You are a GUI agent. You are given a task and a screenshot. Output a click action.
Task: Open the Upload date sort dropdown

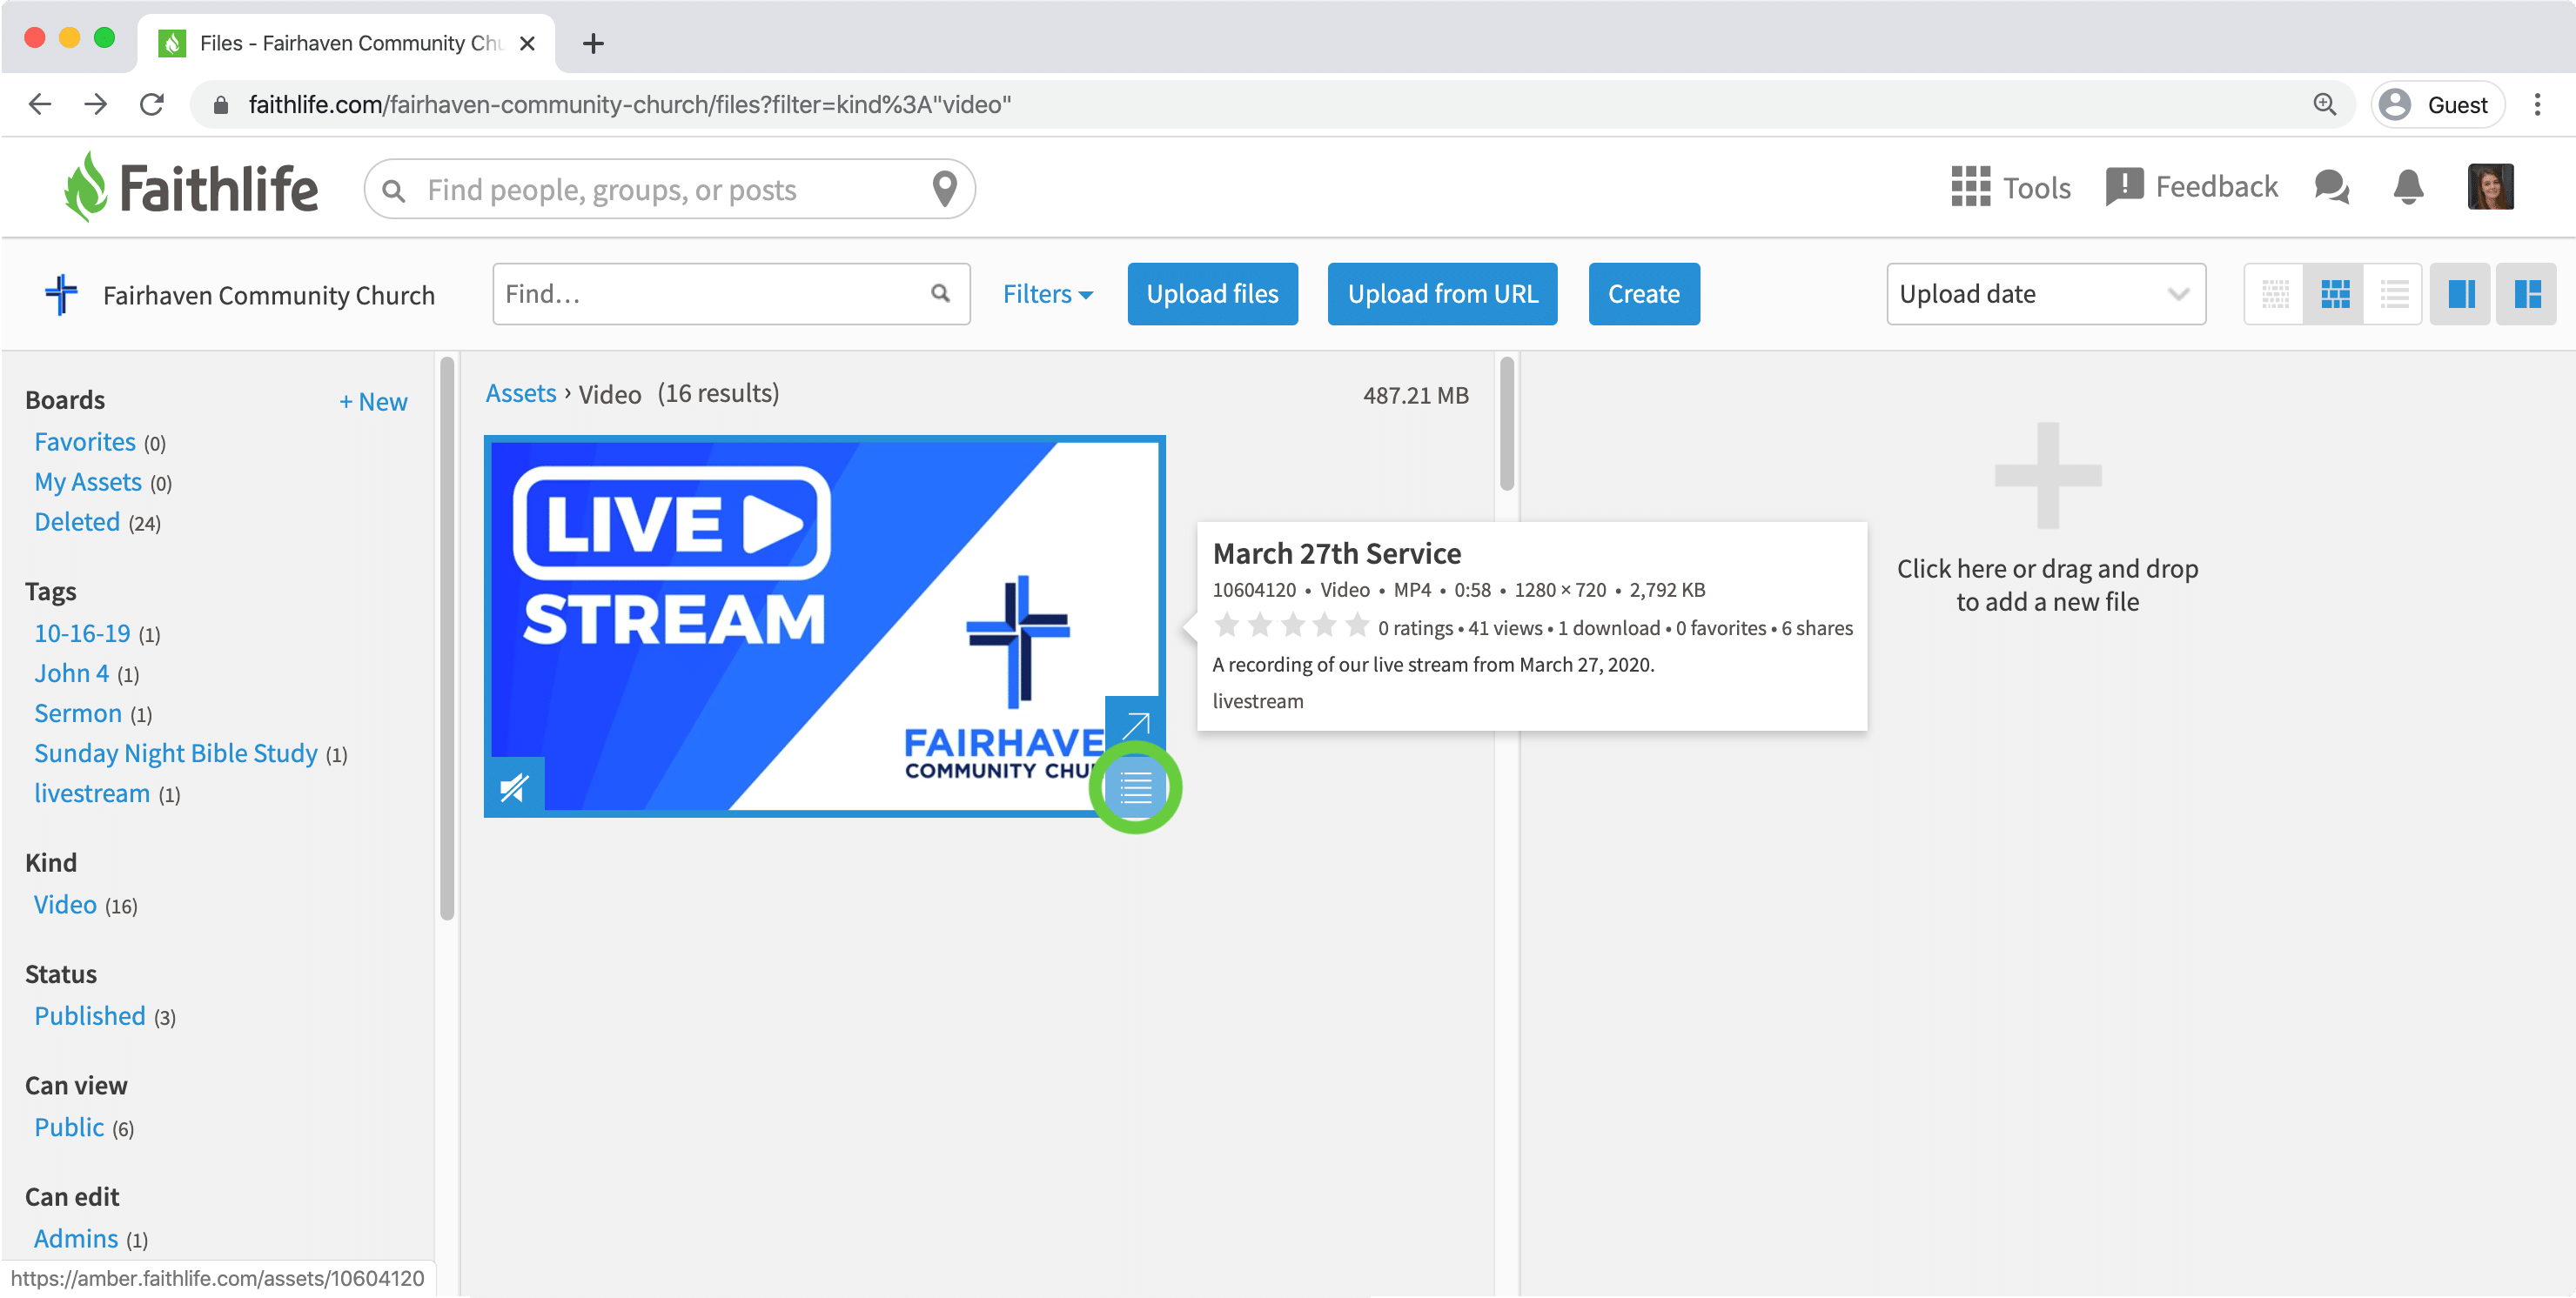pyautogui.click(x=2046, y=294)
